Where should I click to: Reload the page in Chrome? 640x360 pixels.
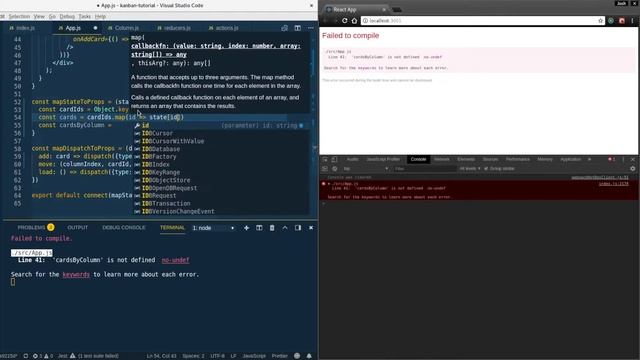(x=344, y=20)
